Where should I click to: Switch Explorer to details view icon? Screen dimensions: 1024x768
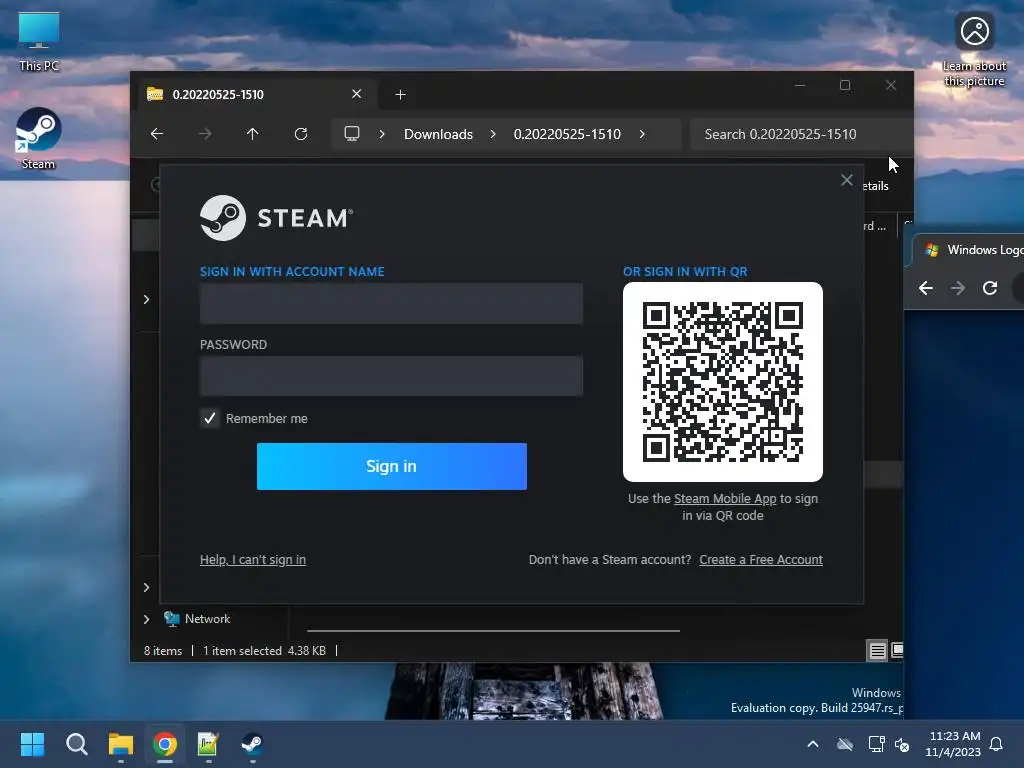coord(877,650)
